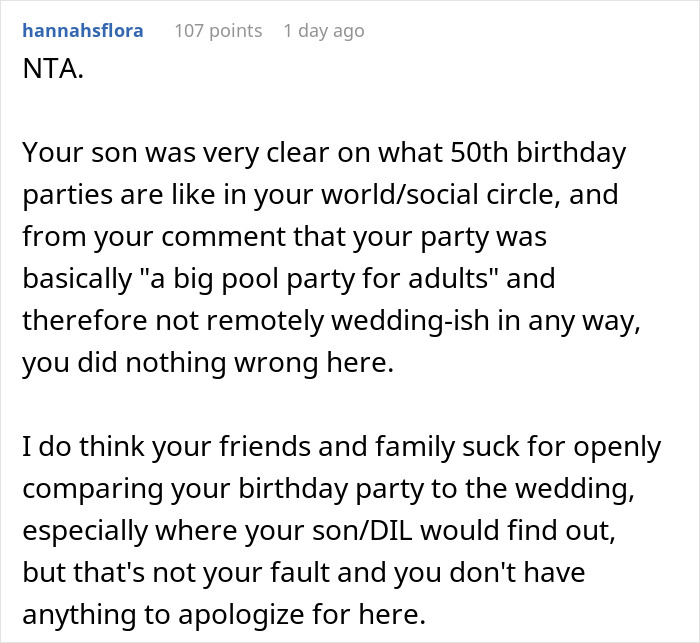Viewport: 700px width, 643px height.
Task: Click the 107 points score
Action: click(x=218, y=31)
